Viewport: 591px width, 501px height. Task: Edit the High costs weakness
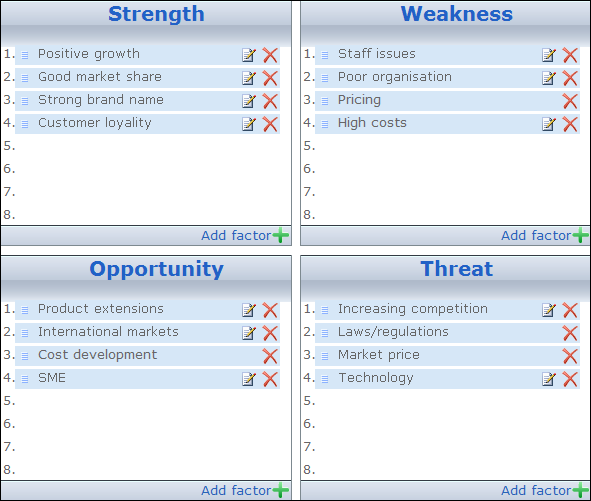(549, 124)
